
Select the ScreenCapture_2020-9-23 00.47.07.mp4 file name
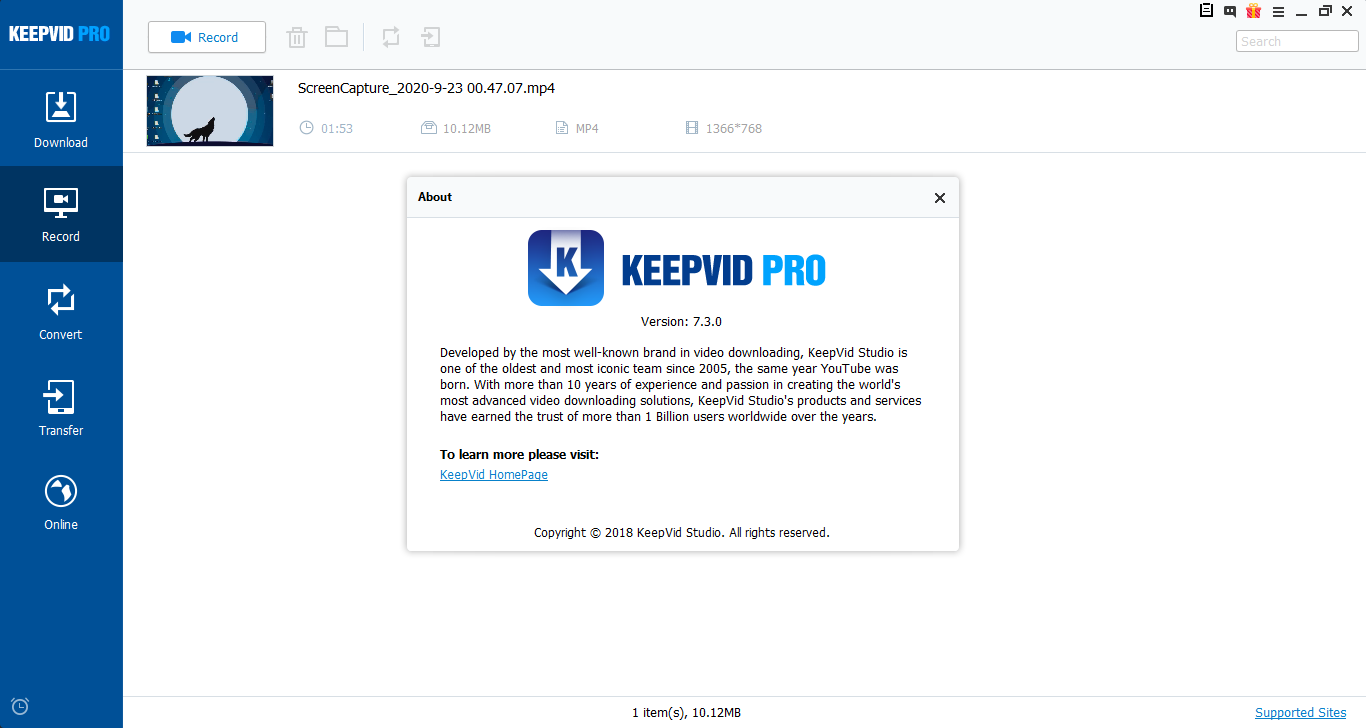click(x=426, y=88)
